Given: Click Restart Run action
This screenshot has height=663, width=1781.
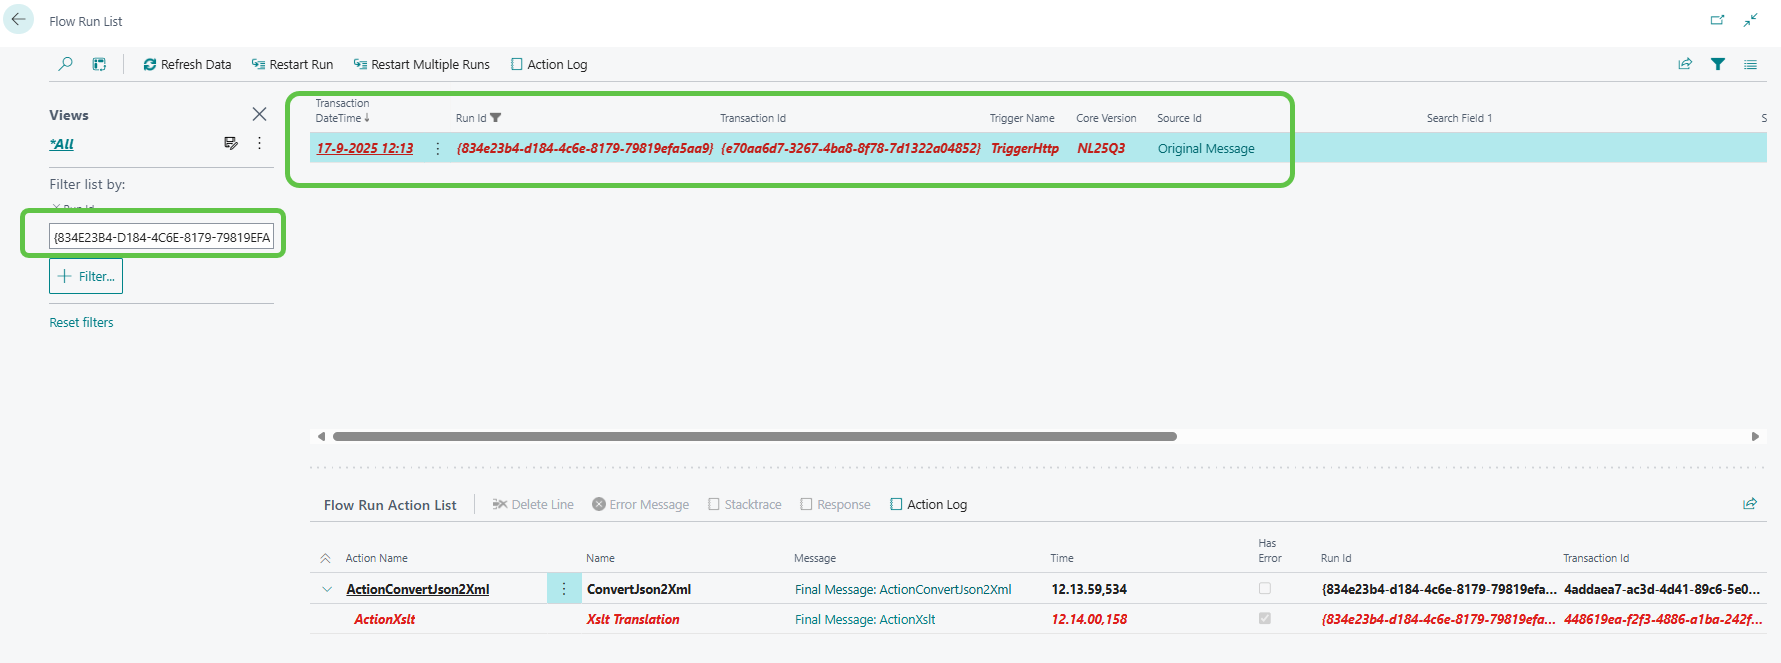Looking at the screenshot, I should 292,64.
